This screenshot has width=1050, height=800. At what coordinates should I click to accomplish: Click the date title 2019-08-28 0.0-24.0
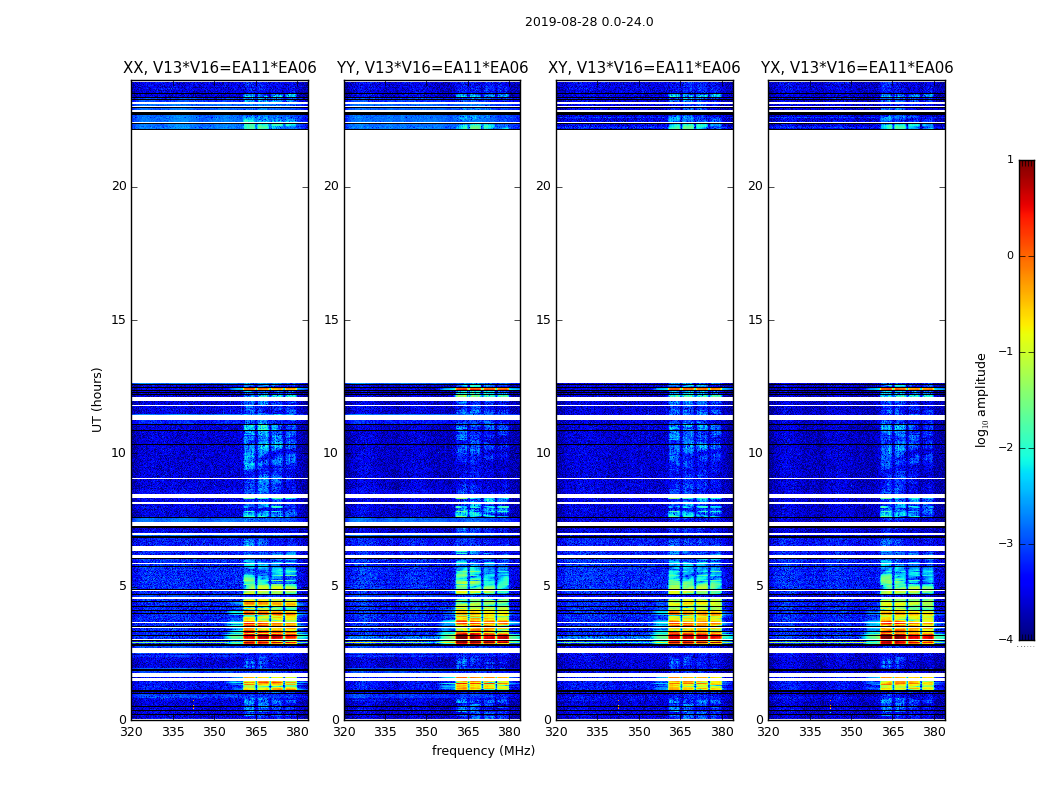point(589,22)
